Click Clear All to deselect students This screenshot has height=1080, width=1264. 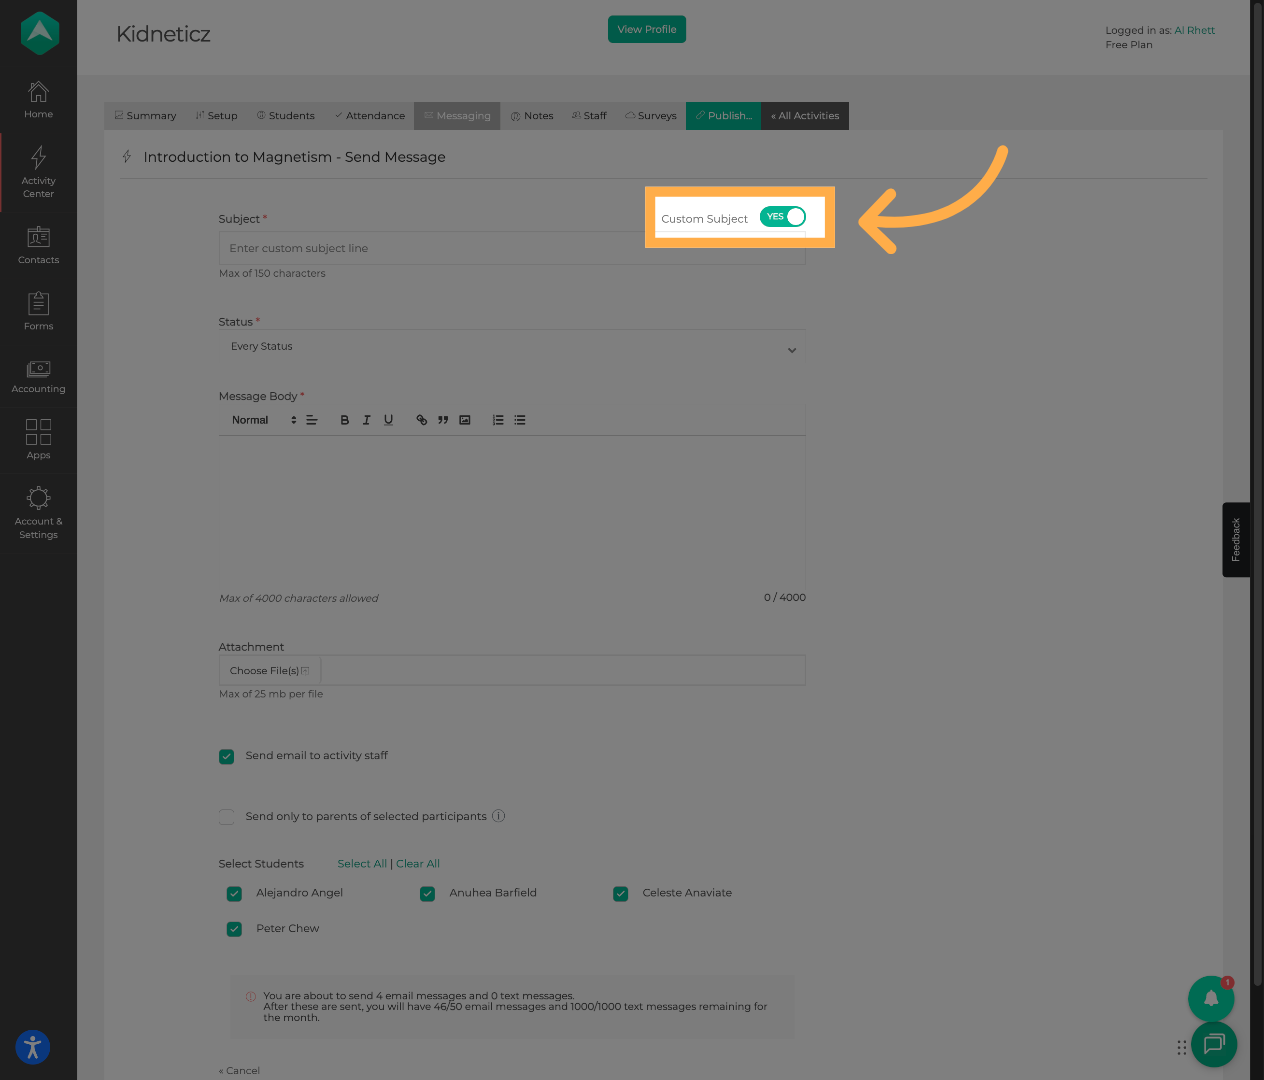point(417,863)
